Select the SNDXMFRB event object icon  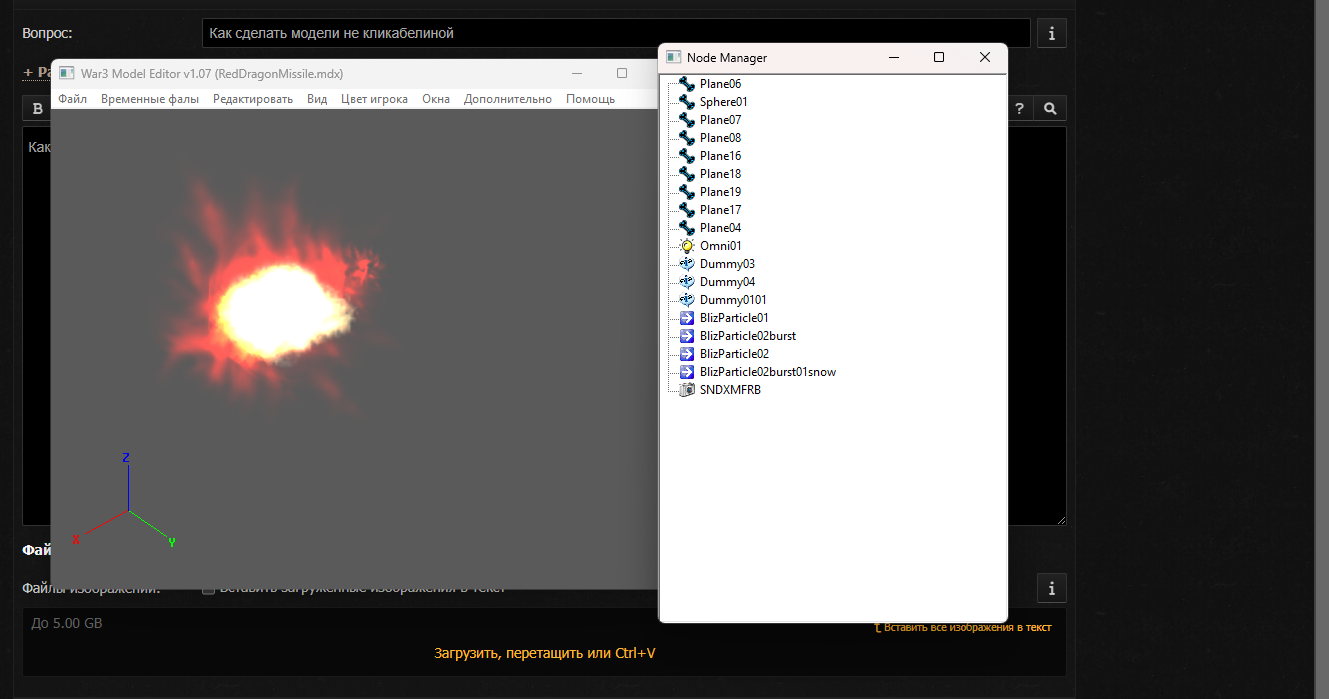click(687, 390)
